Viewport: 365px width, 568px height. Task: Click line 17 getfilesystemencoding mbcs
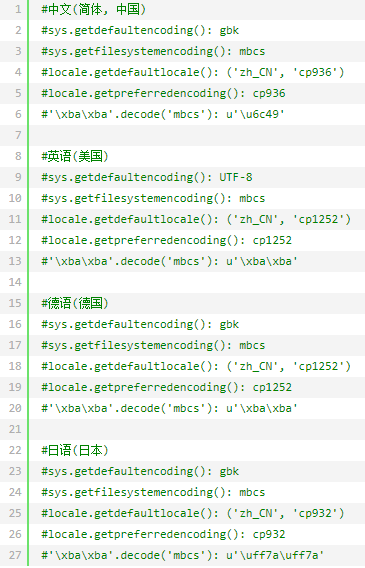tap(153, 345)
